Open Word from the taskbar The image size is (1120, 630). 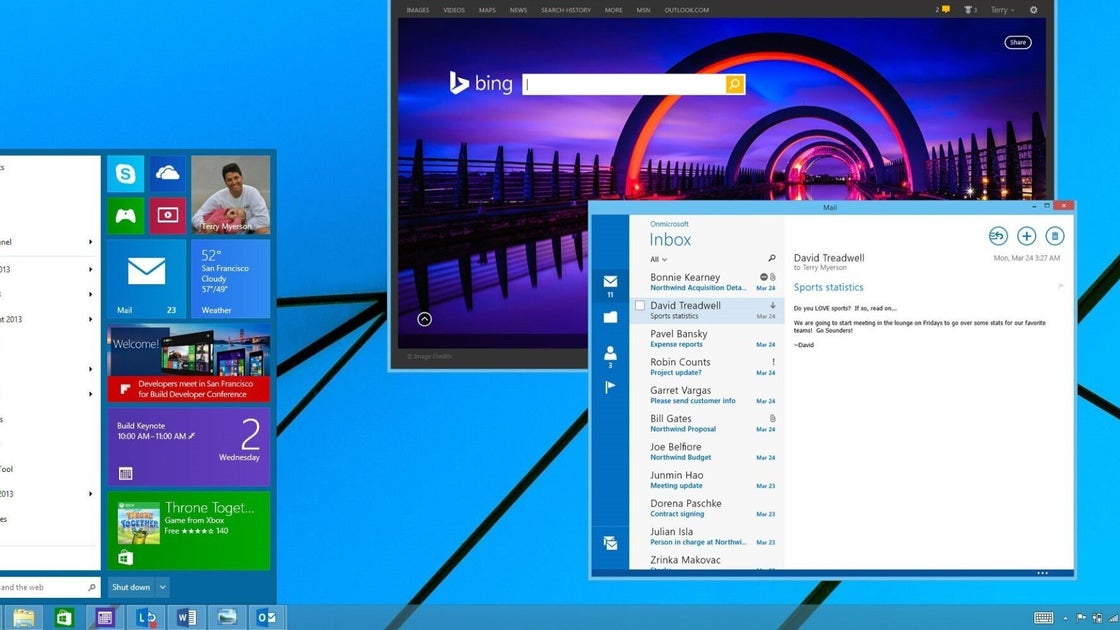[186, 617]
